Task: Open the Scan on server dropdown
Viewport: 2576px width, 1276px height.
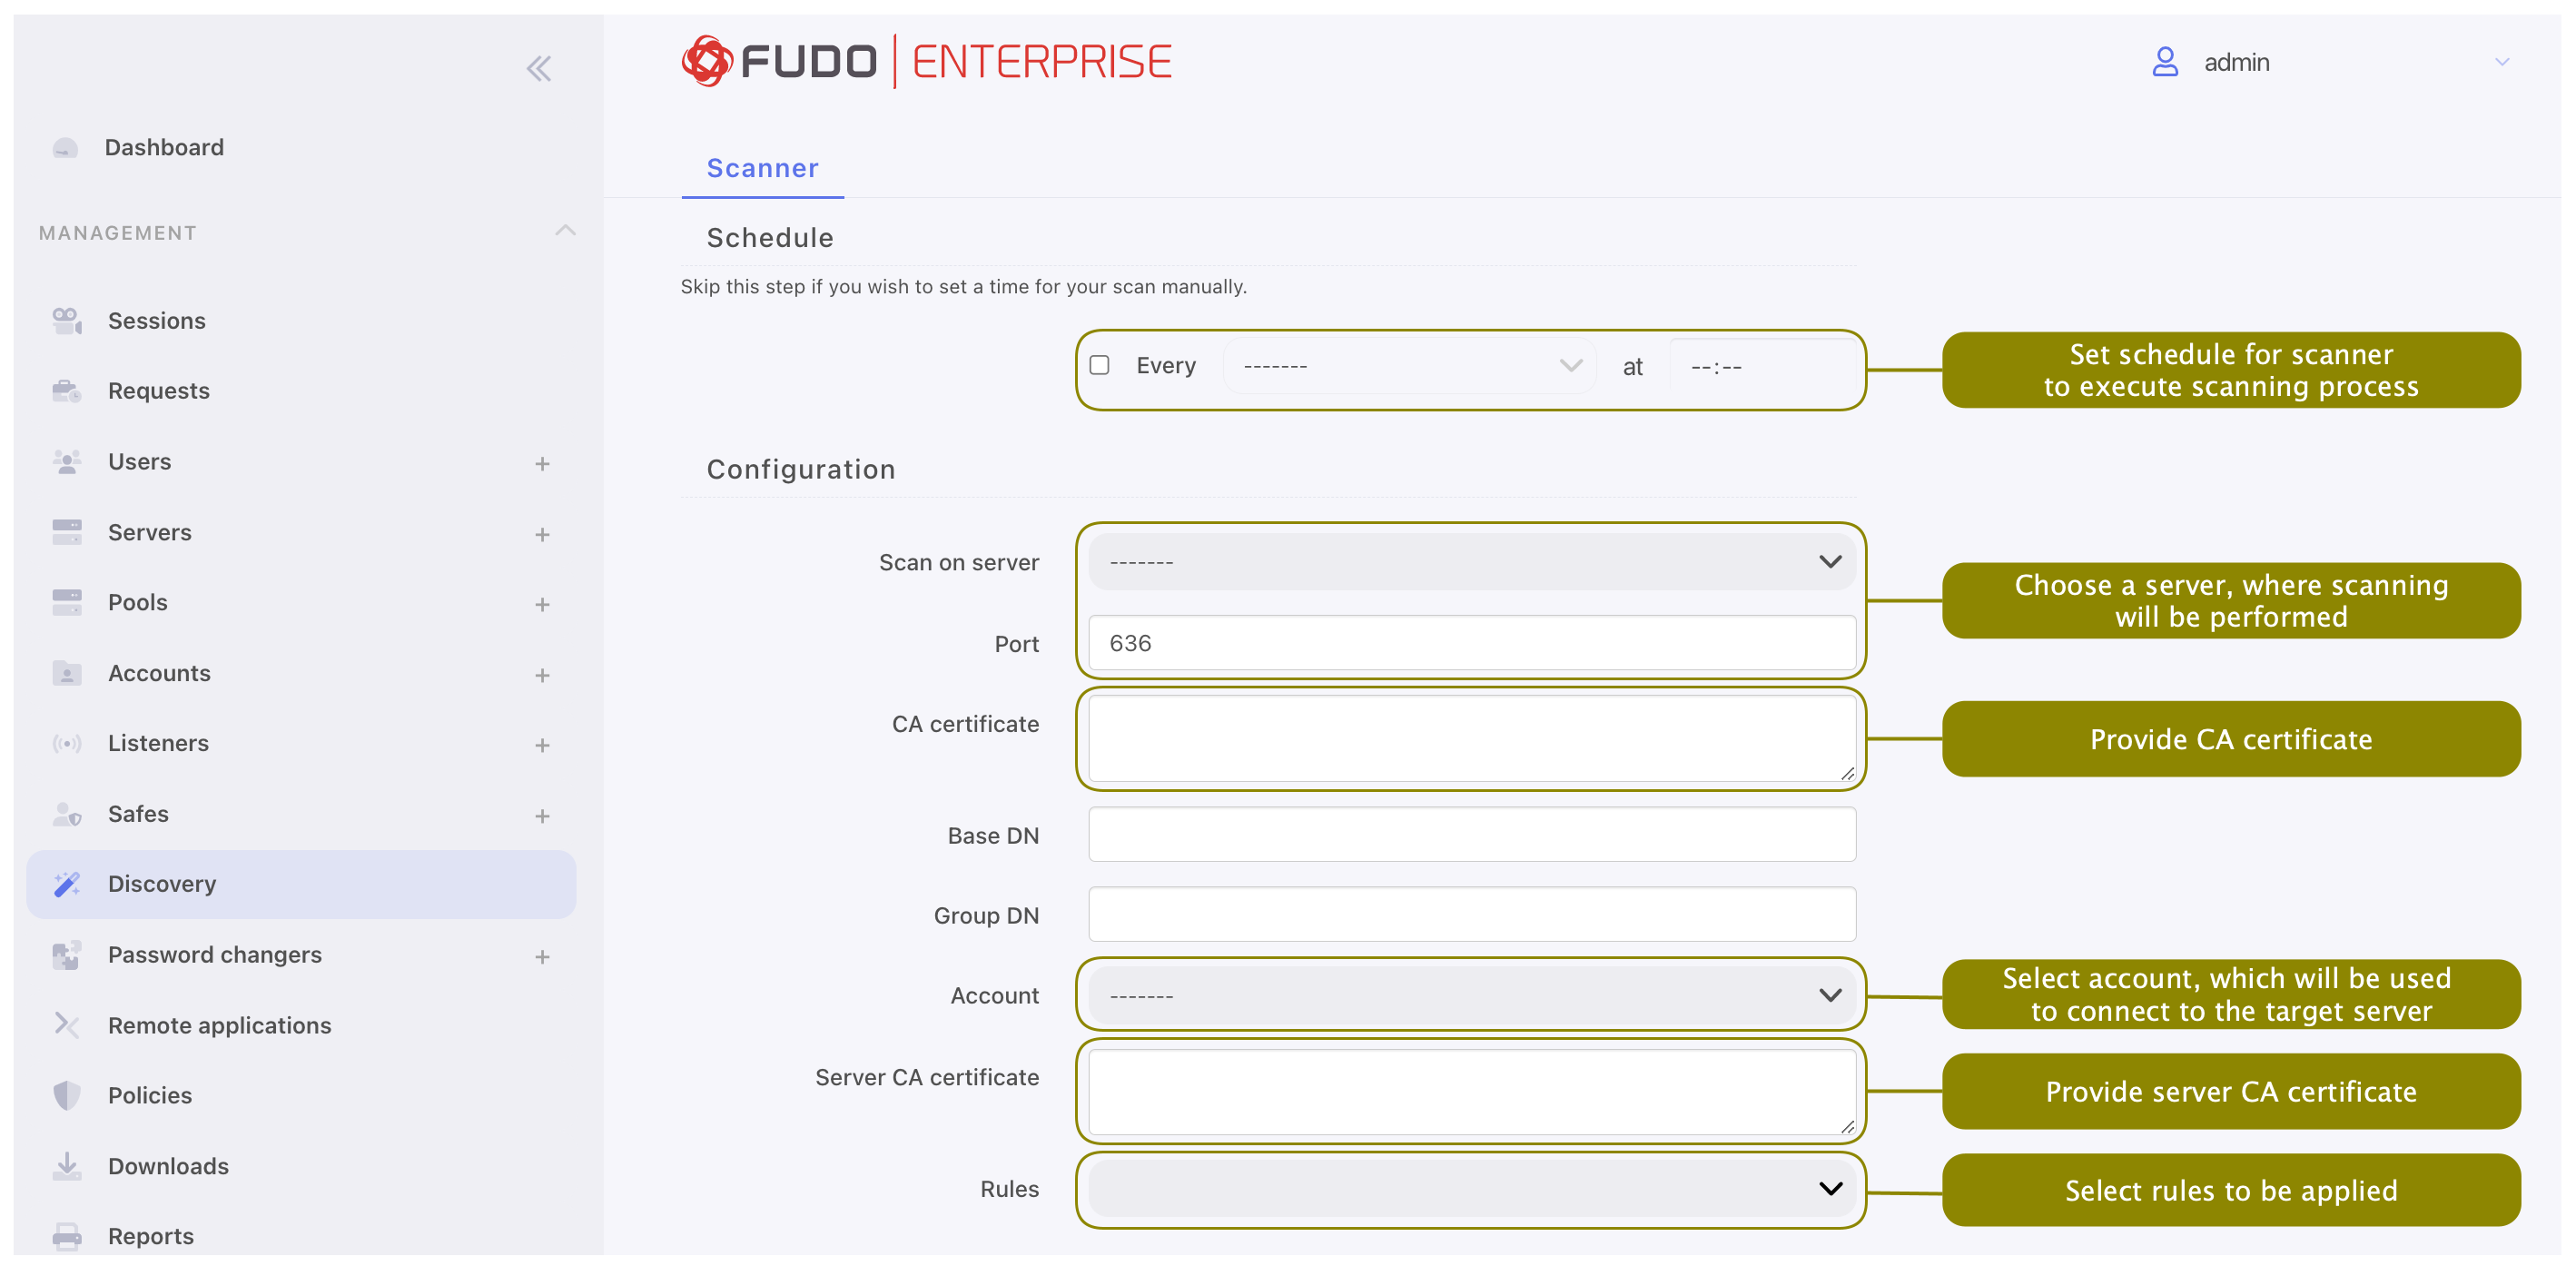Action: tap(1472, 562)
